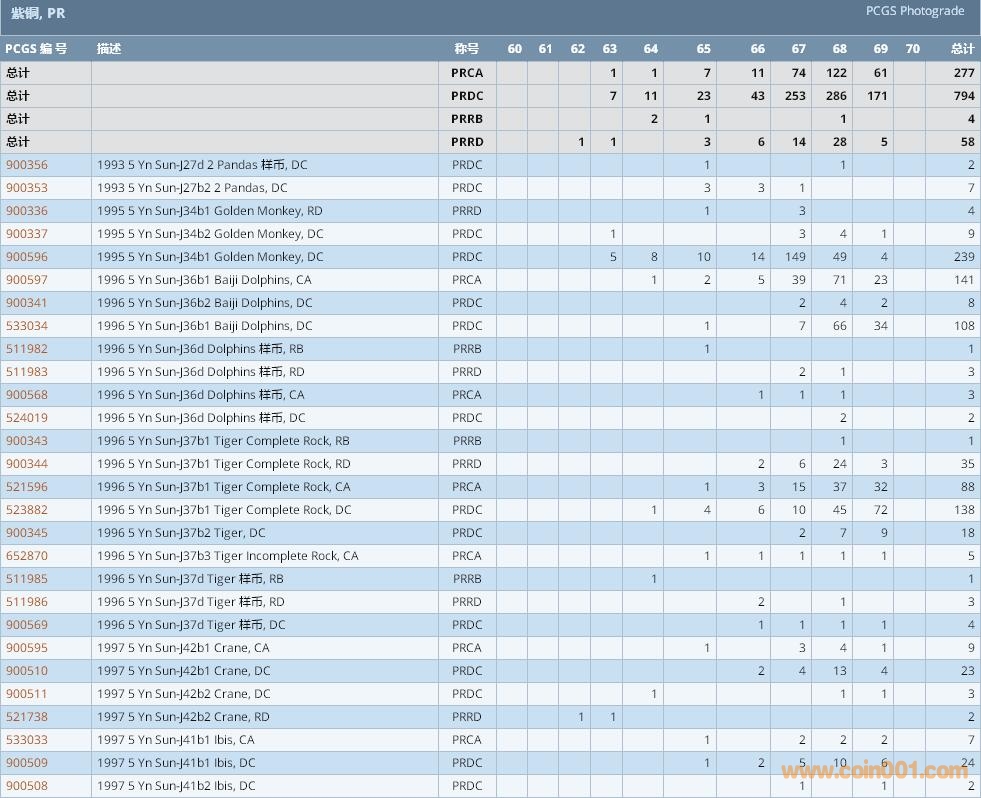
Task: Click the 511982 Dolphins RB link
Action: tap(27, 349)
